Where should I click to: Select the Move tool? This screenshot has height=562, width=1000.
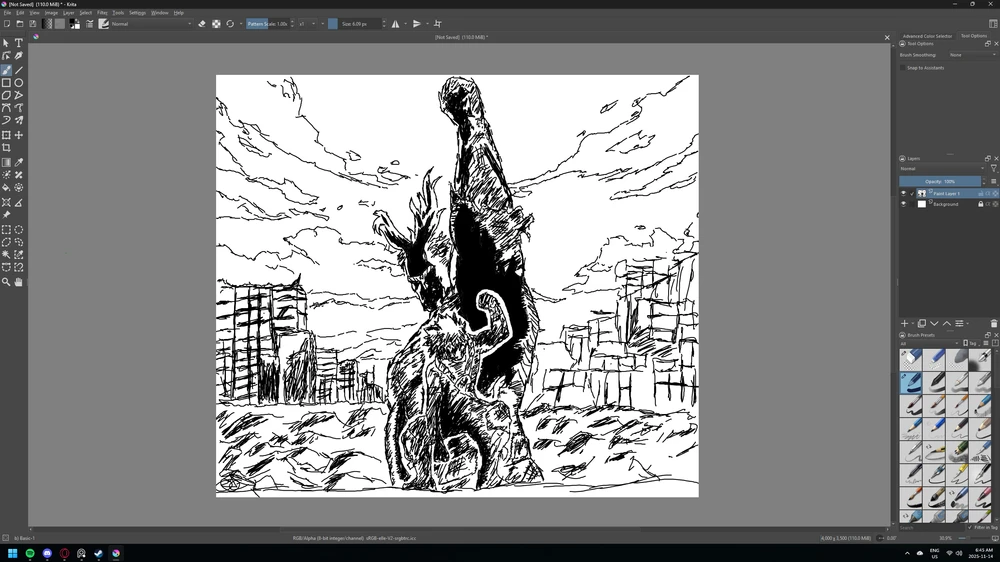click(x=18, y=135)
